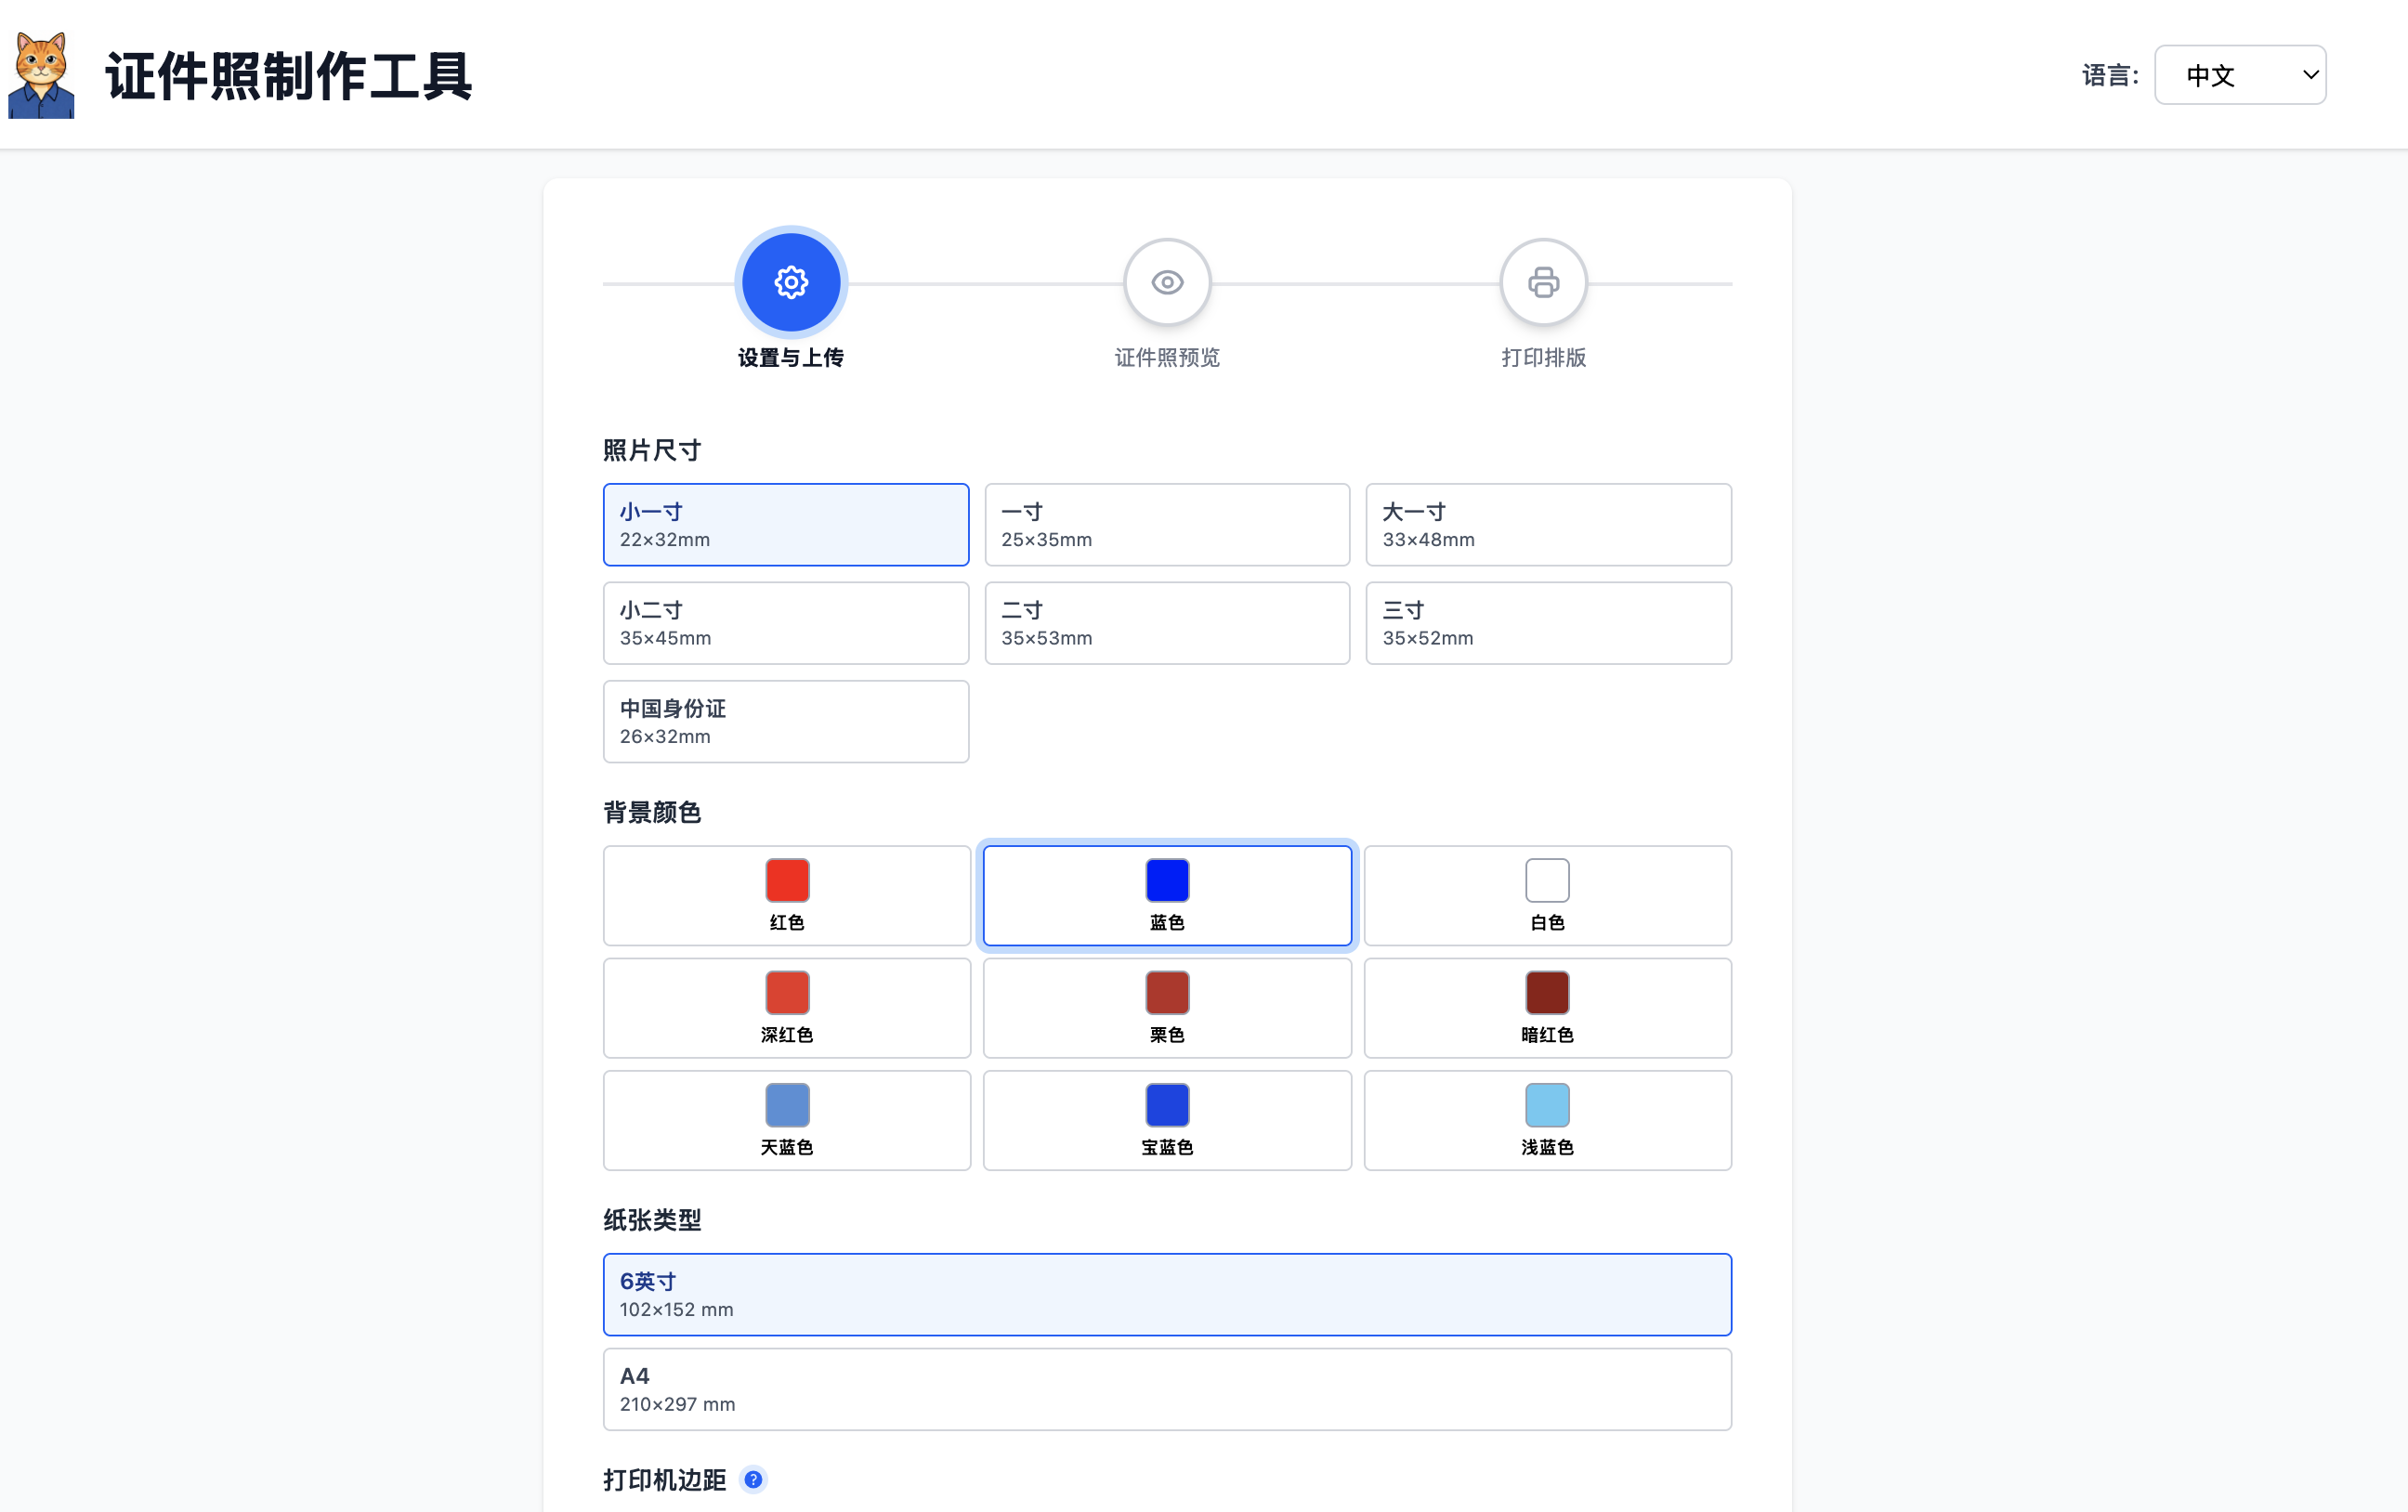Select the 大一寸 33×48mm size
Image resolution: width=2408 pixels, height=1512 pixels.
[1547, 525]
